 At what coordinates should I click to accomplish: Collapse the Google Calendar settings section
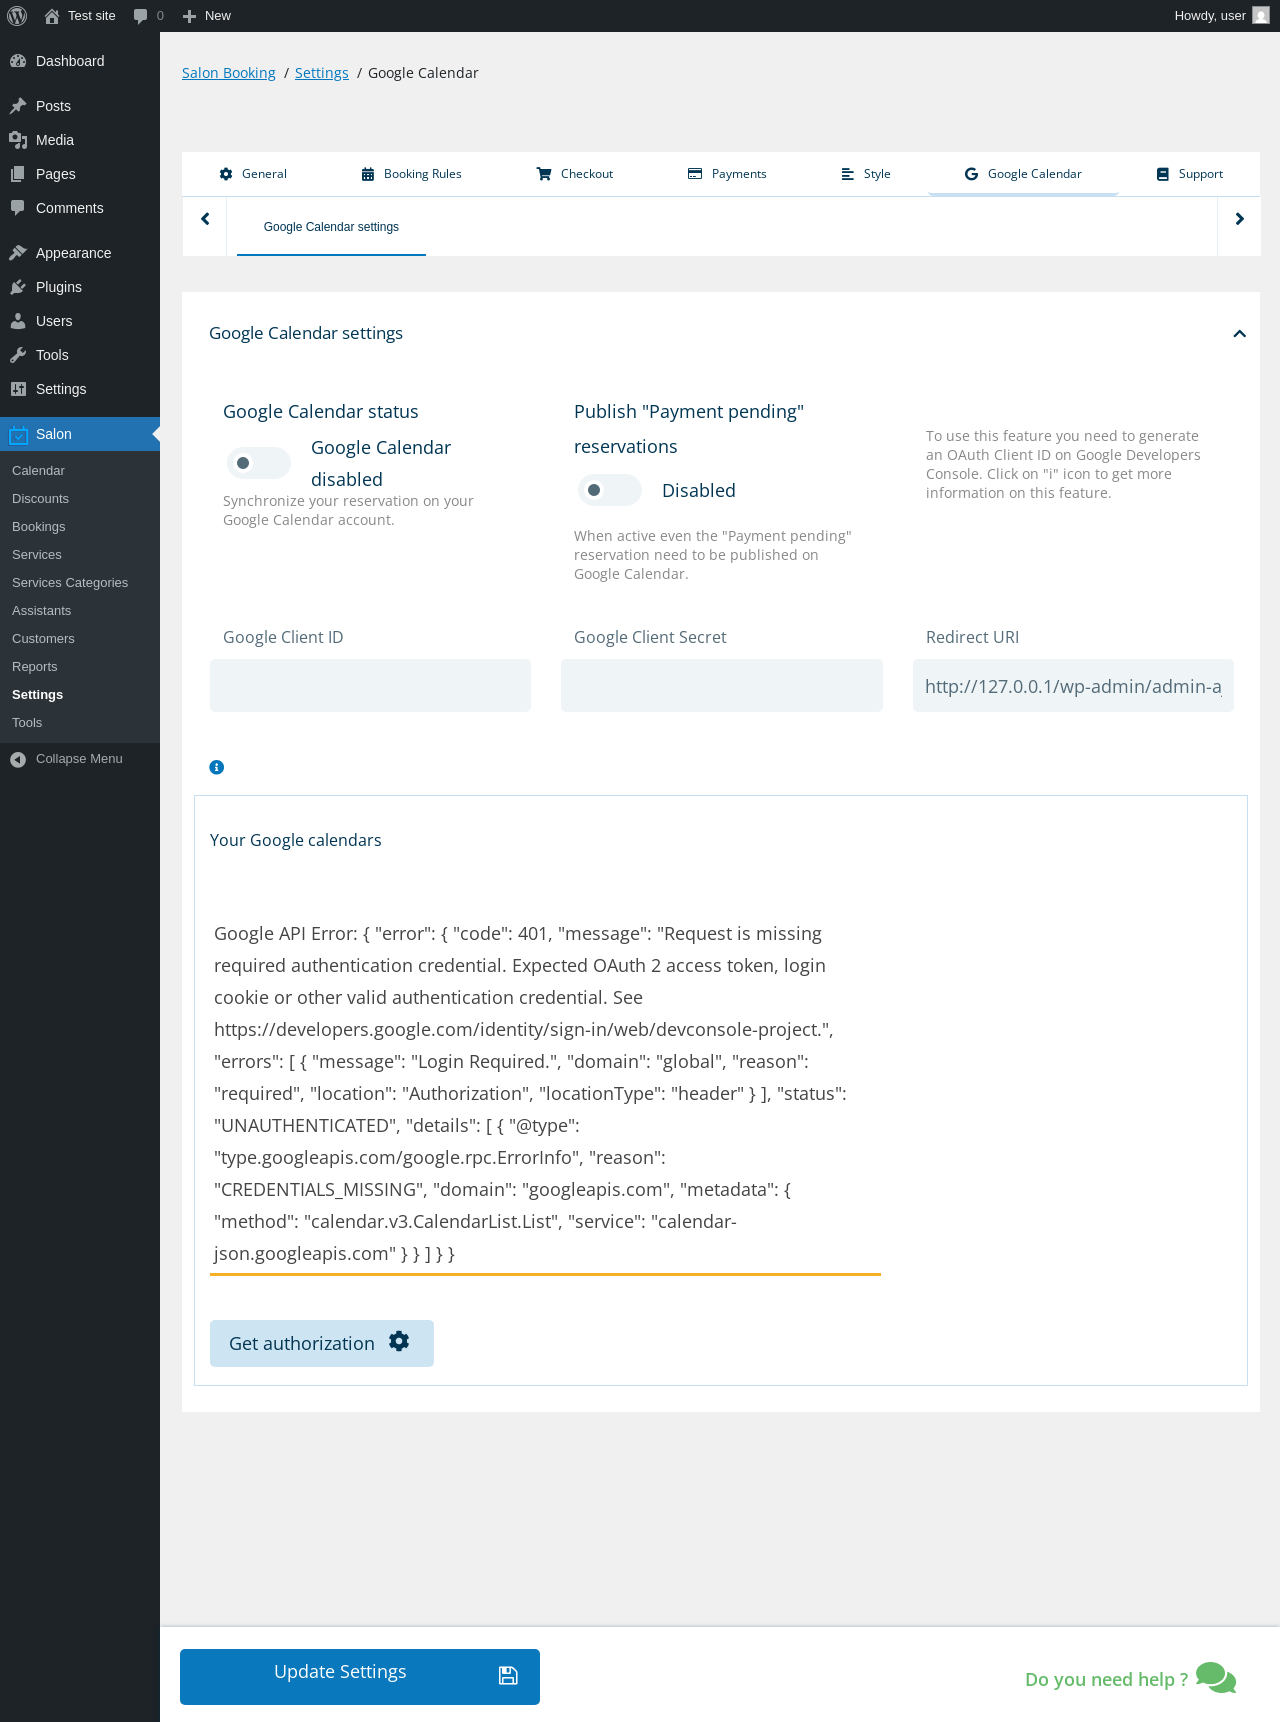[1239, 334]
